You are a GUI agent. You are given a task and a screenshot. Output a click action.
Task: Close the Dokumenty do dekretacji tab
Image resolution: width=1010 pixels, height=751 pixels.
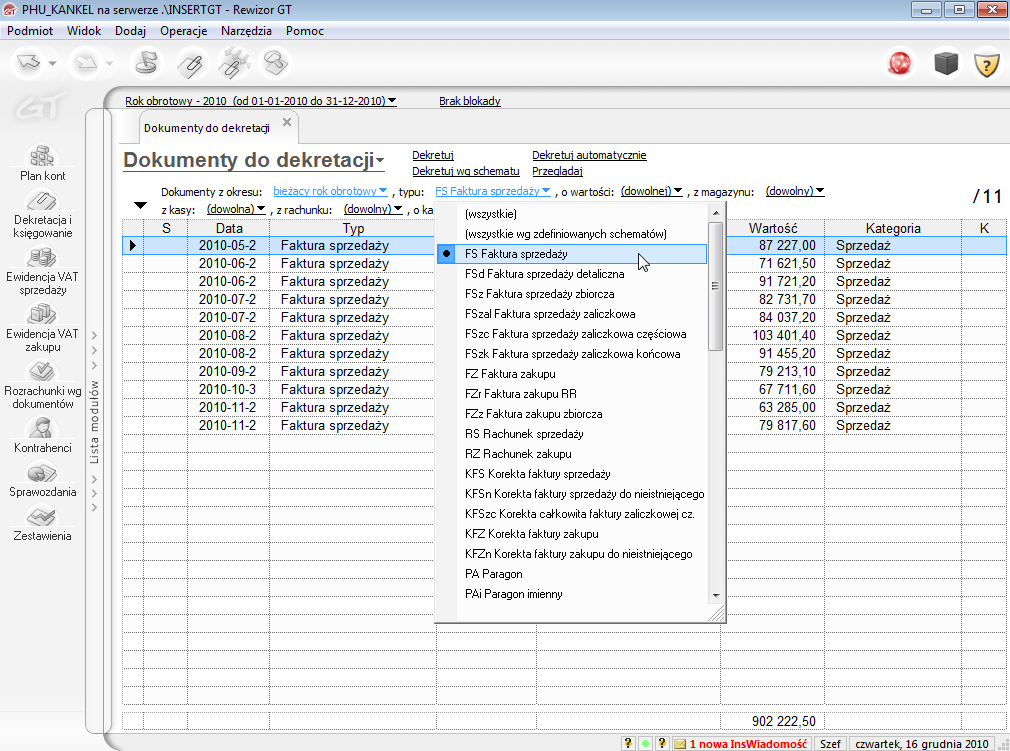(x=286, y=123)
